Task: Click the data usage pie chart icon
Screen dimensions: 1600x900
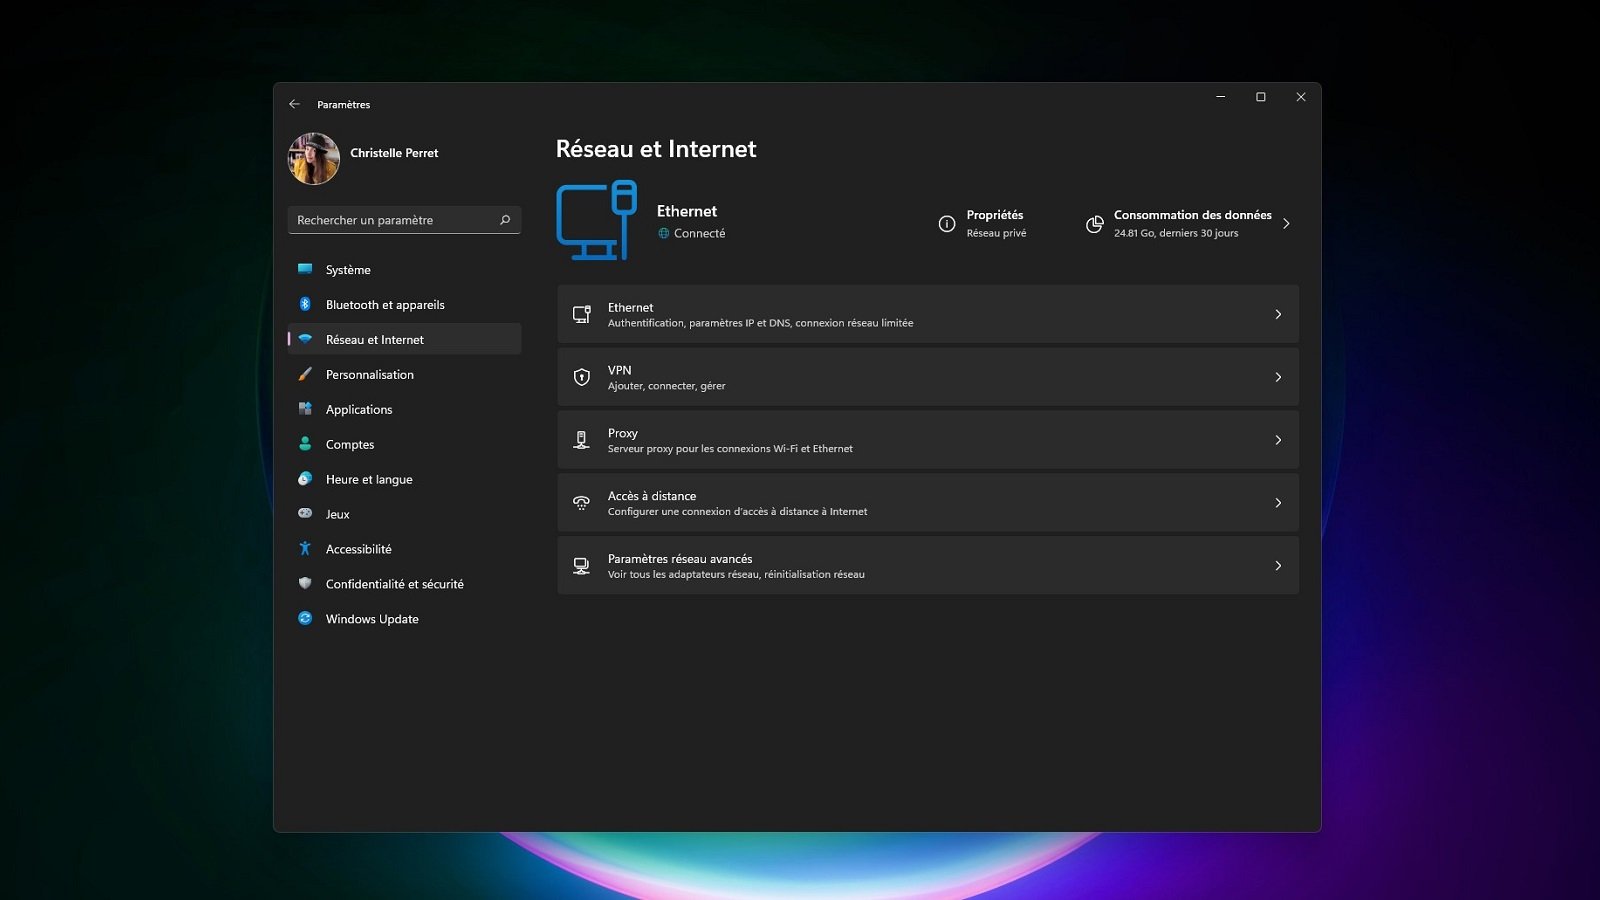Action: click(1095, 224)
